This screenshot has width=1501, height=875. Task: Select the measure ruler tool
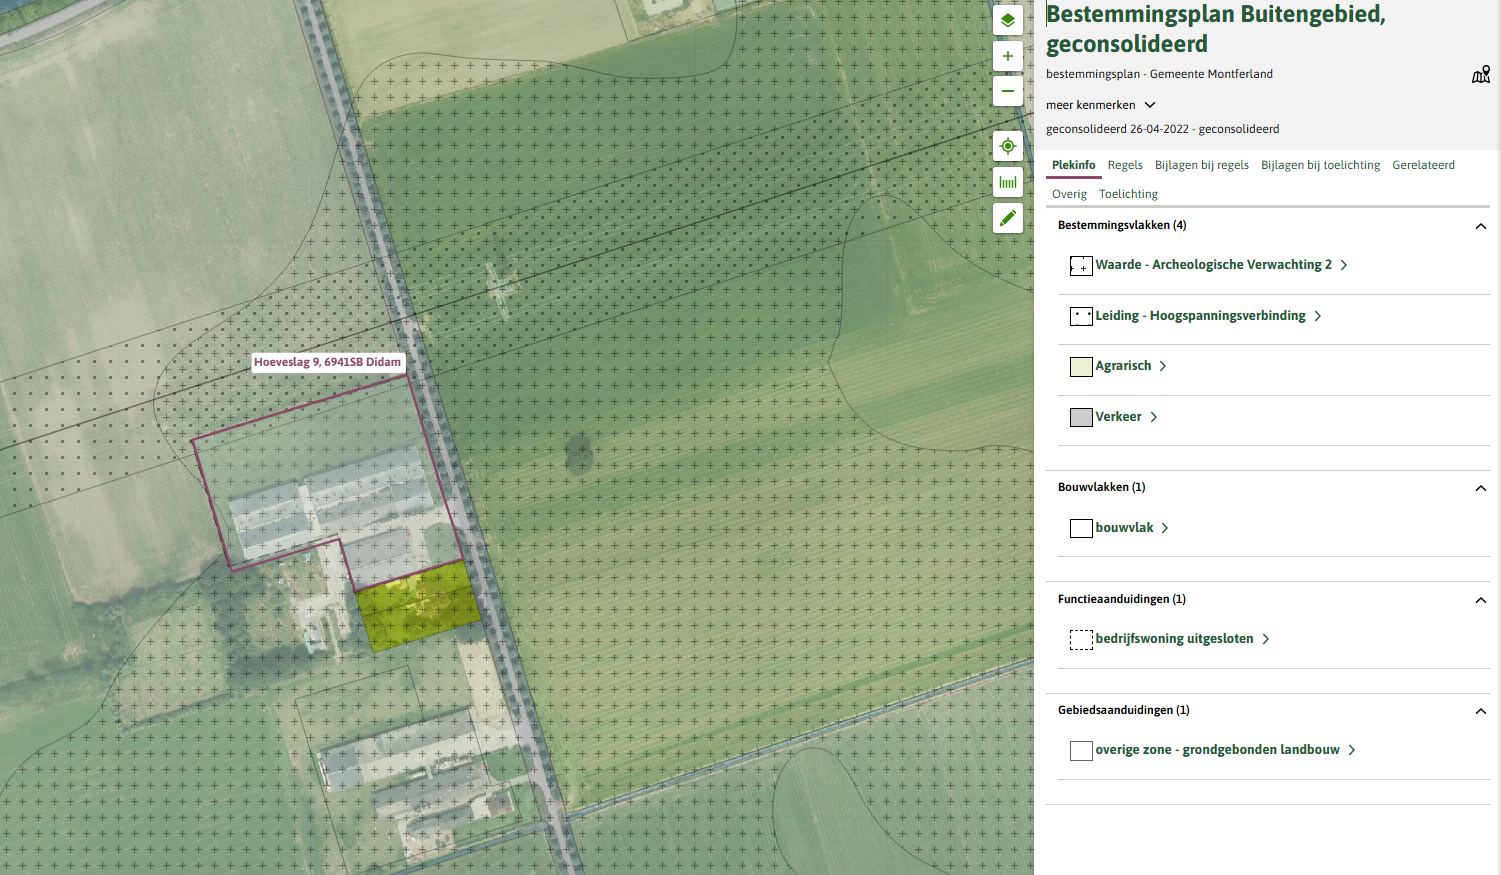pyautogui.click(x=1007, y=182)
